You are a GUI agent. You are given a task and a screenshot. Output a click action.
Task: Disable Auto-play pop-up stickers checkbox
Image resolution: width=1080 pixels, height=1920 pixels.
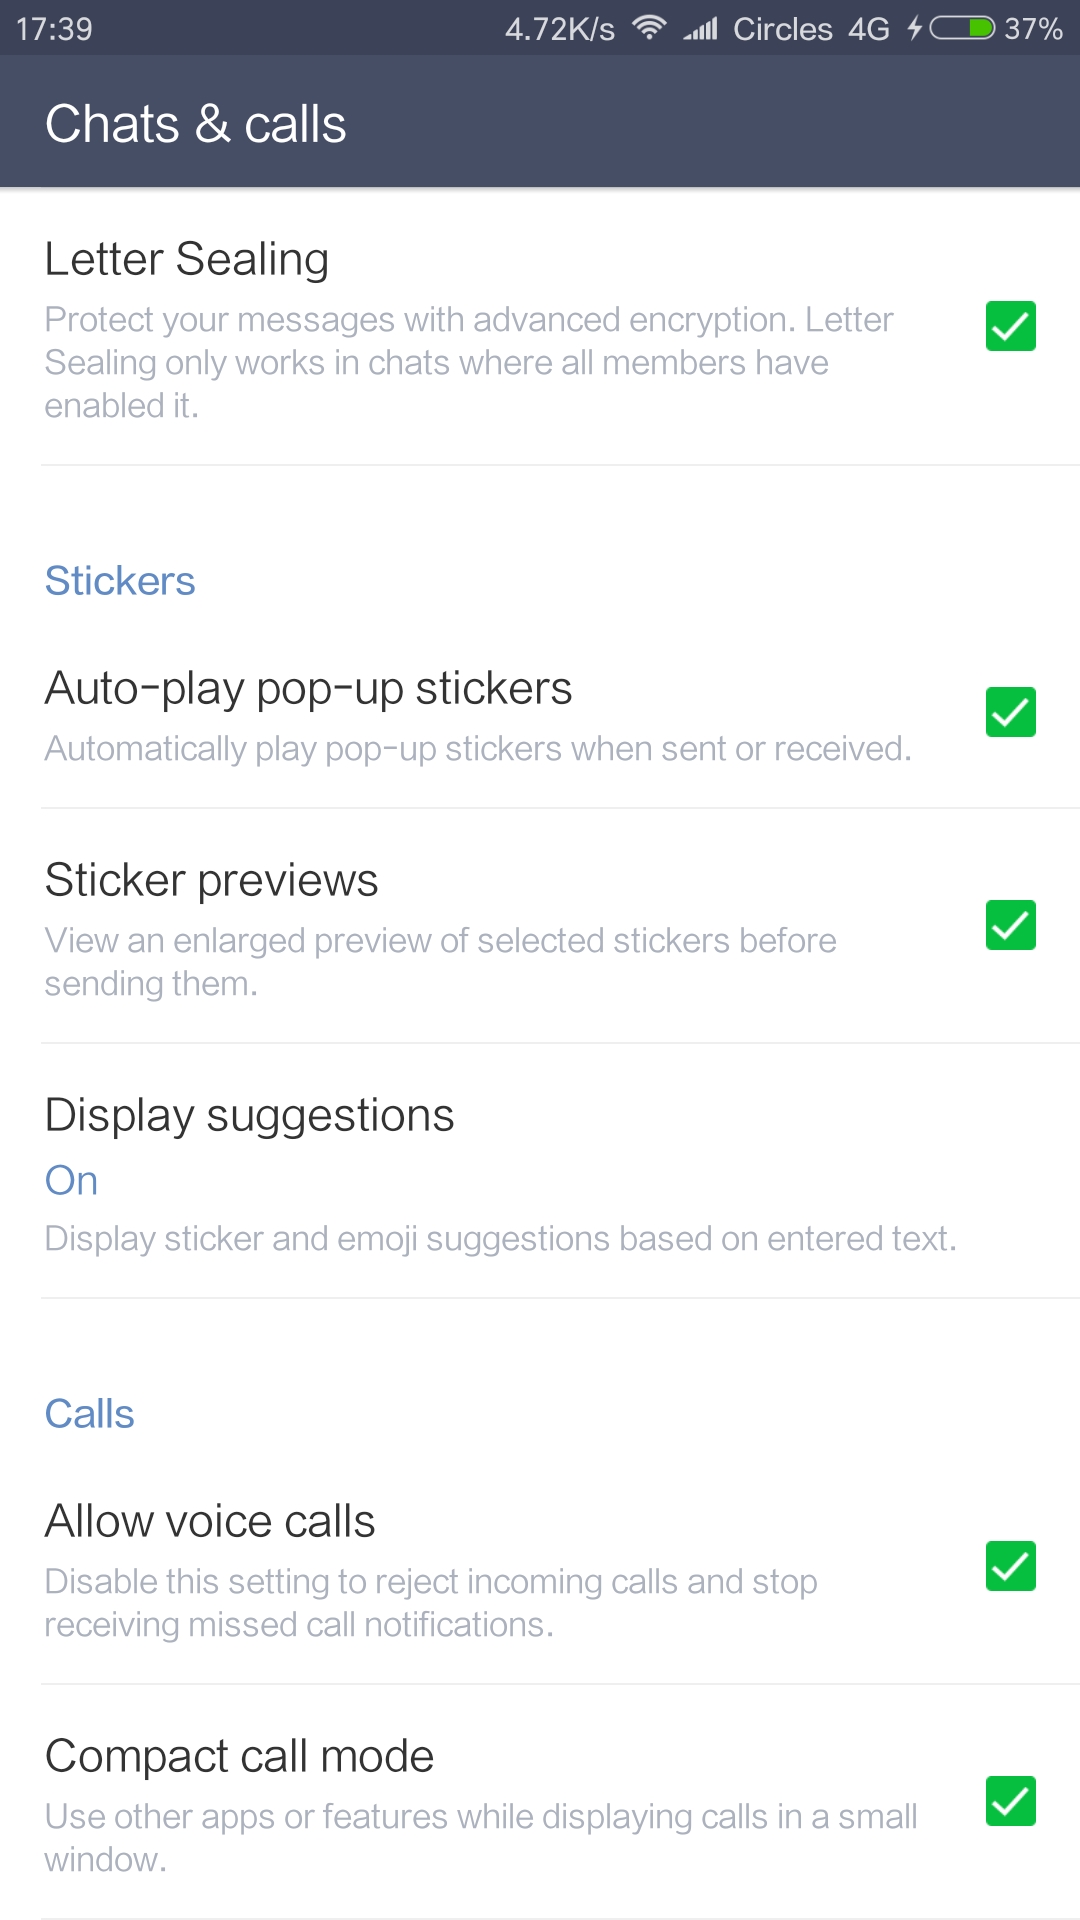(x=1010, y=712)
